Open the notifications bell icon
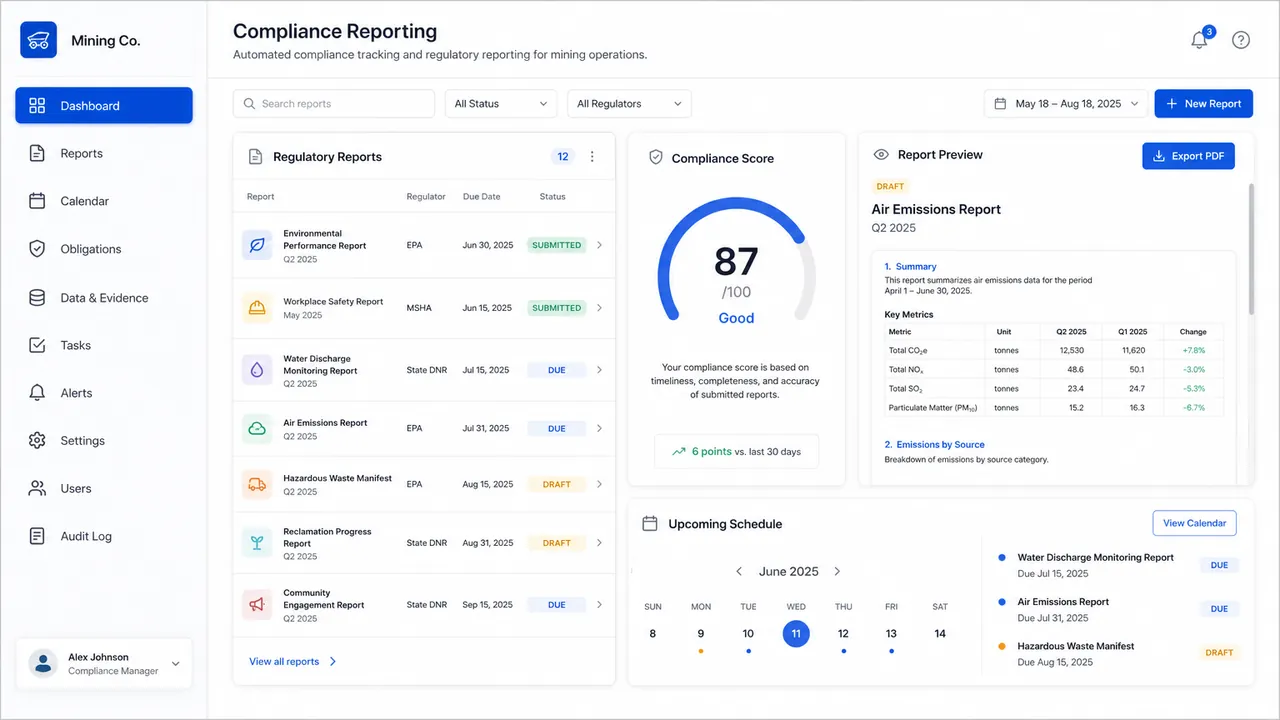This screenshot has width=1280, height=720. click(x=1200, y=40)
